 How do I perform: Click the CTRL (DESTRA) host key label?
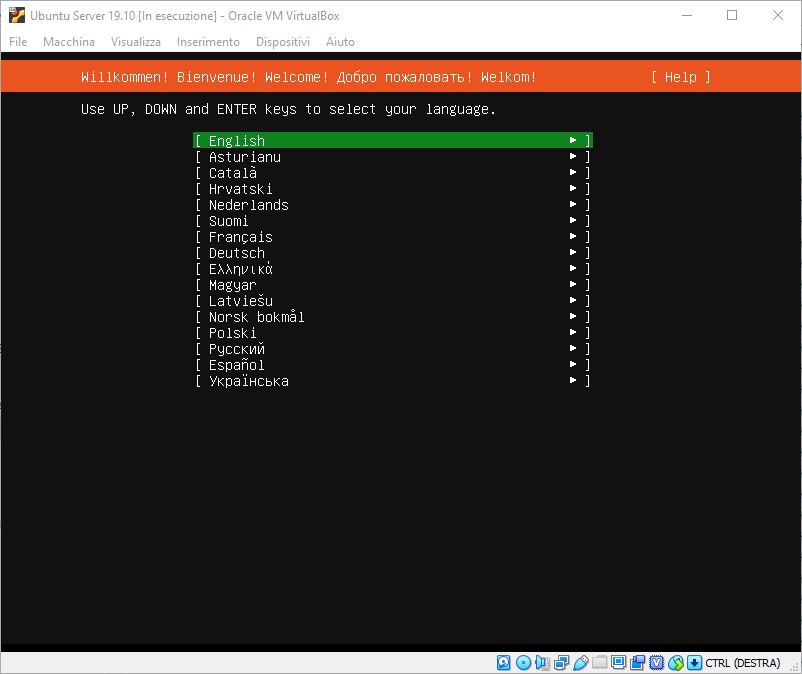pyautogui.click(x=743, y=663)
